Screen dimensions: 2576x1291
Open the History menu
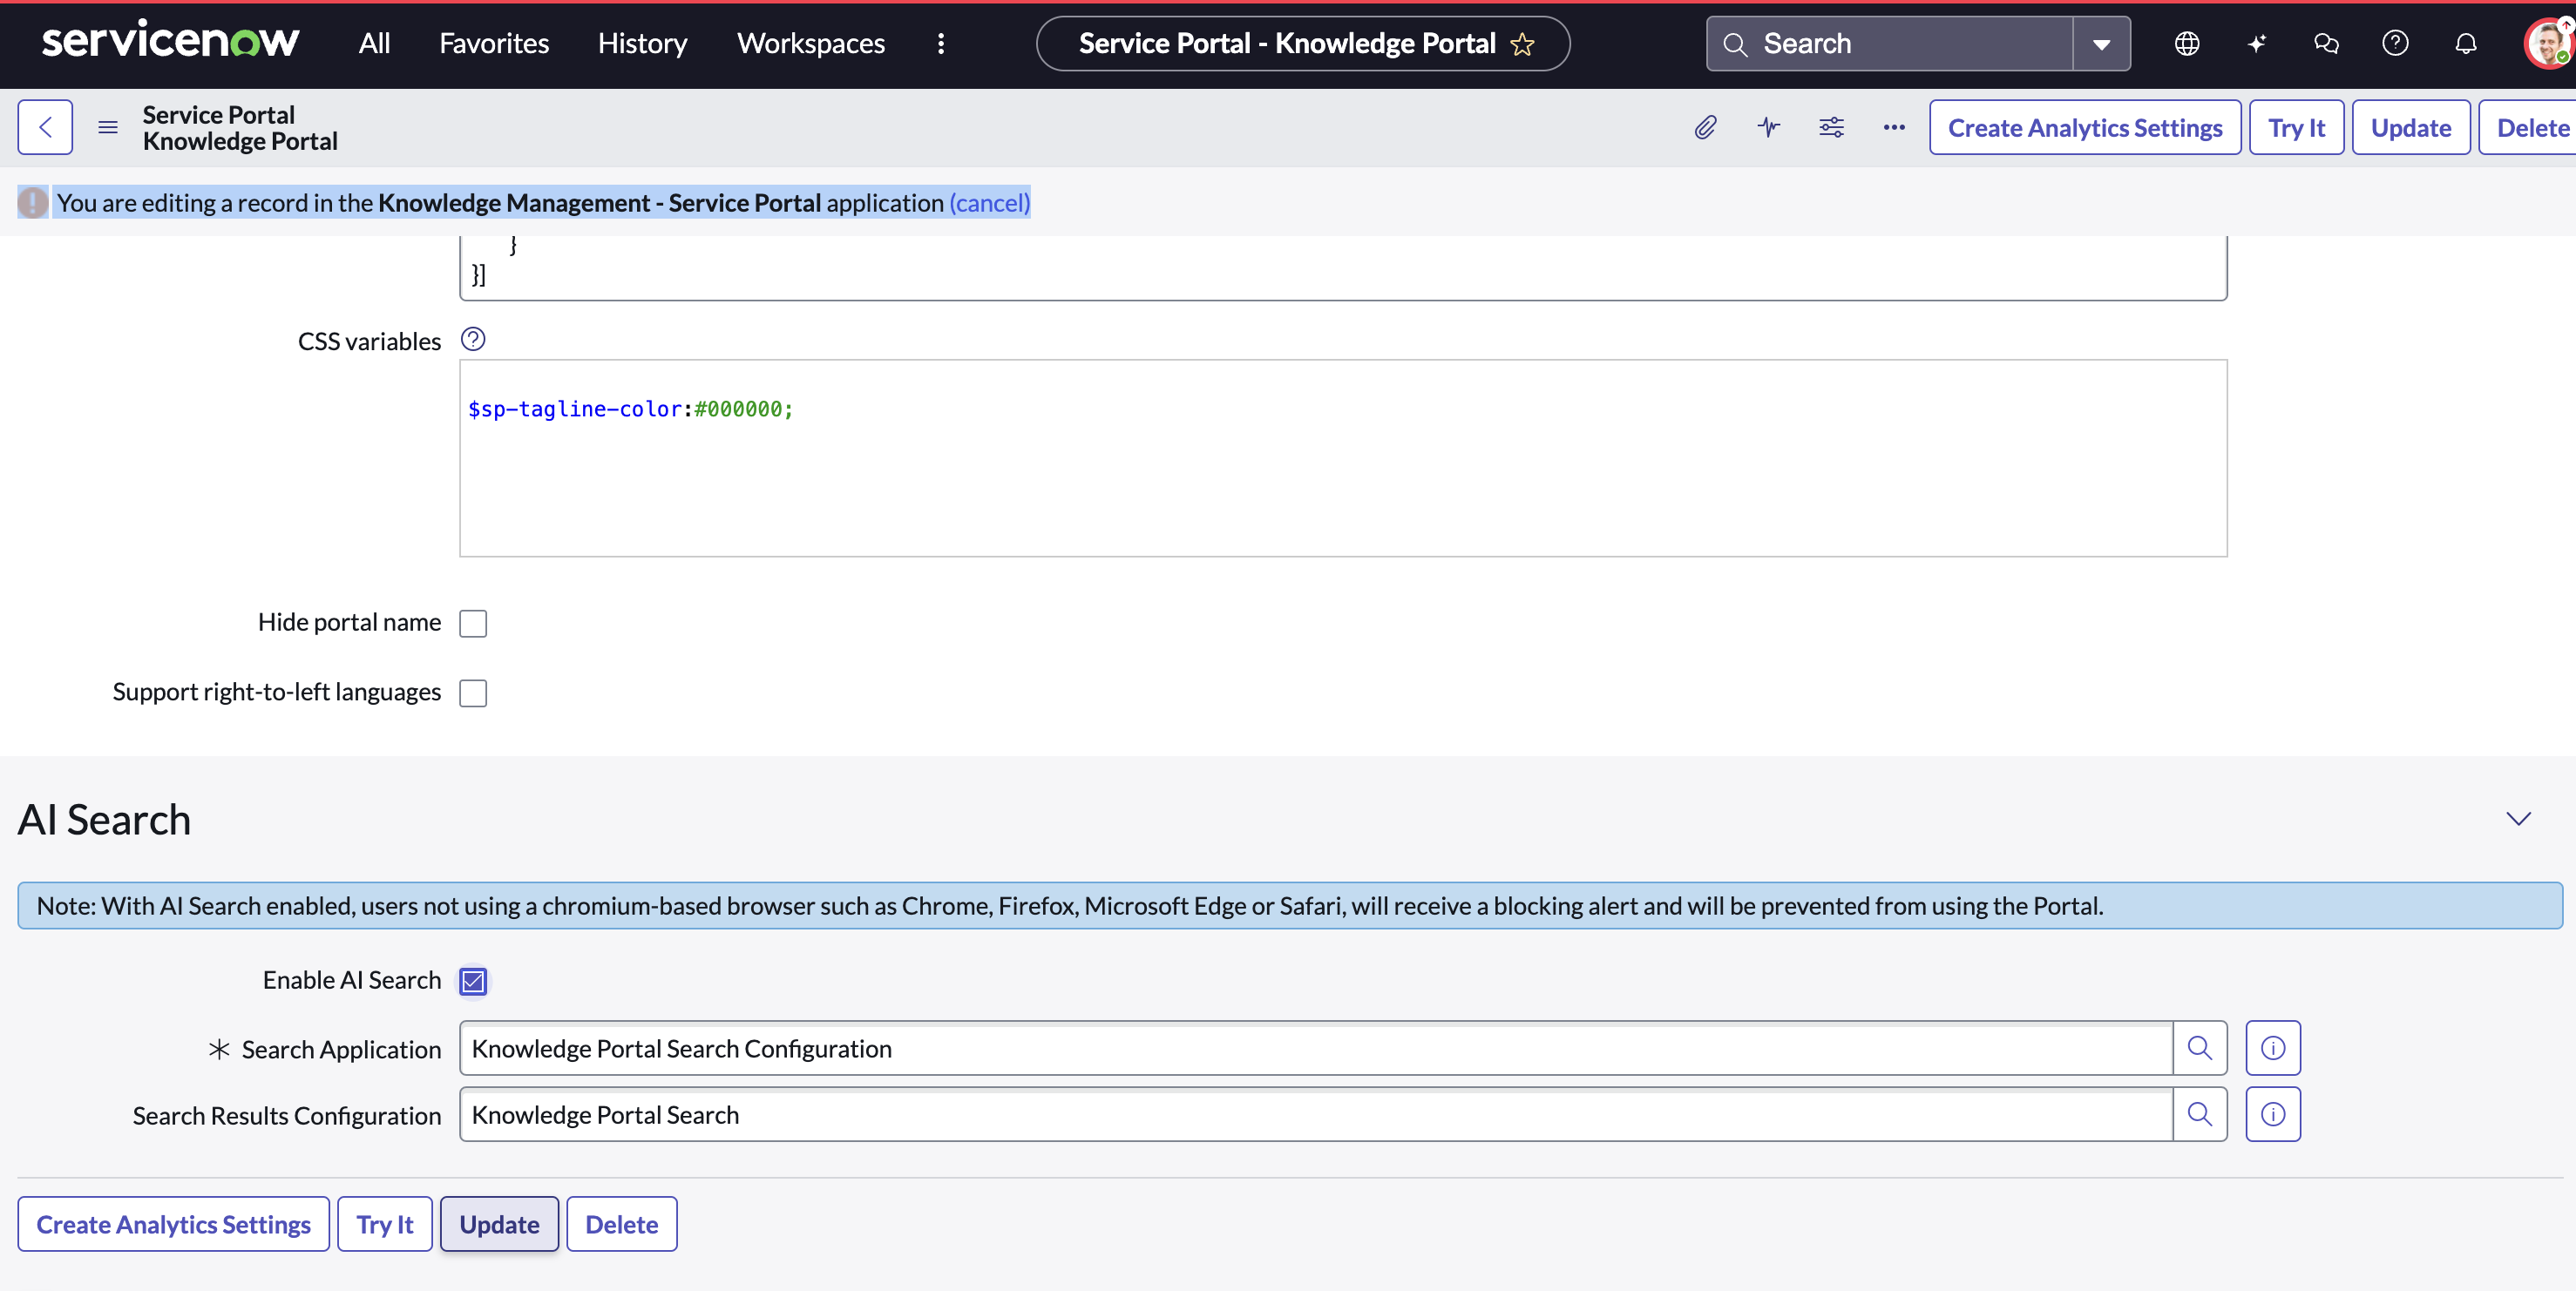pos(642,43)
